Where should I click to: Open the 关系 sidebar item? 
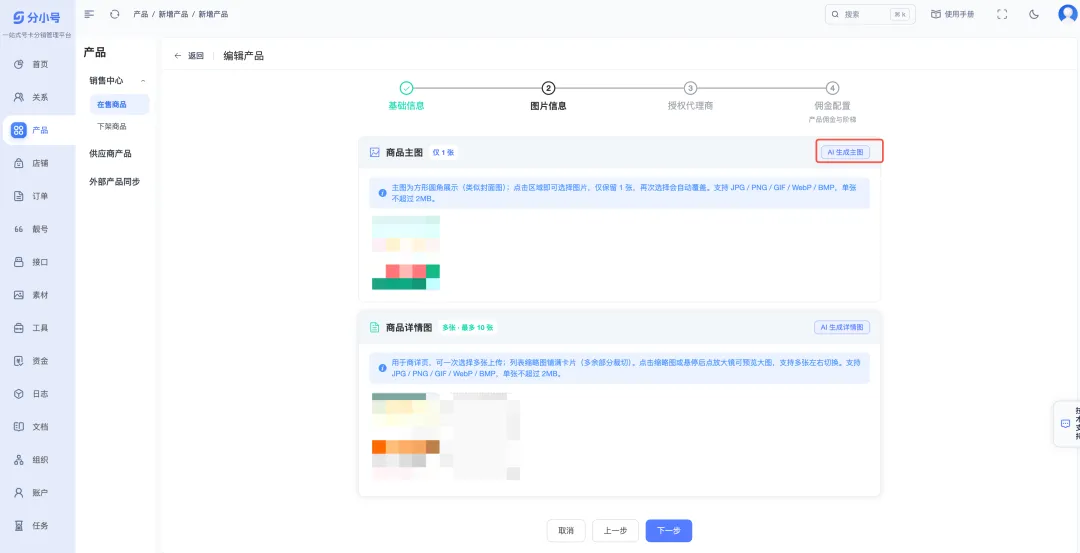[37, 97]
